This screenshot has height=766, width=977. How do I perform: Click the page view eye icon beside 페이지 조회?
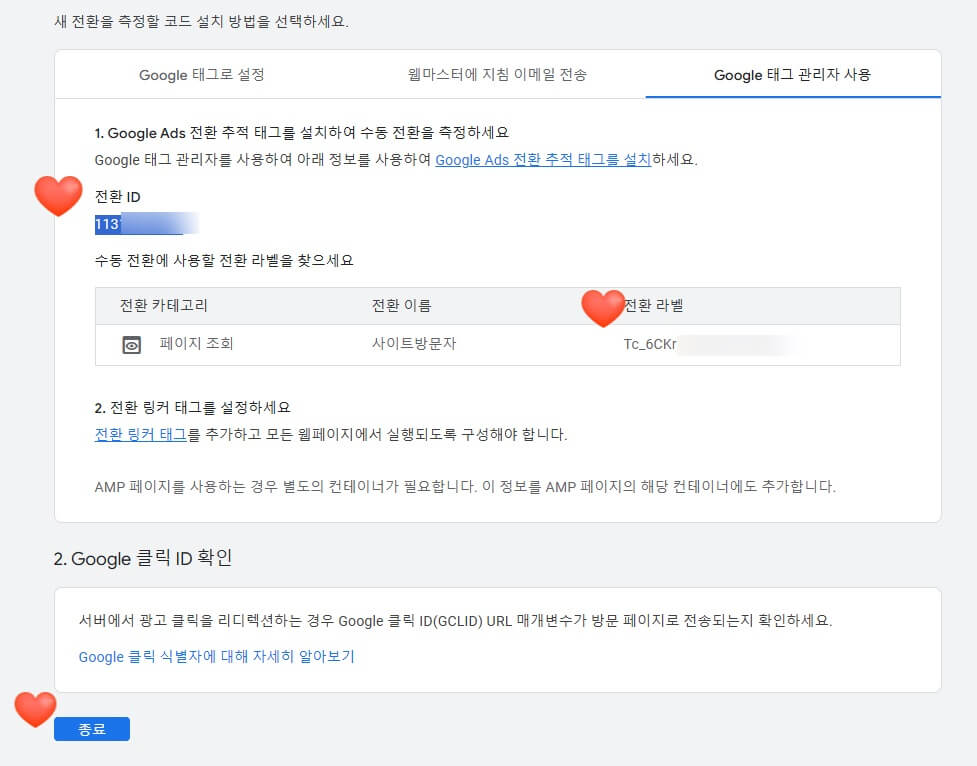(131, 345)
